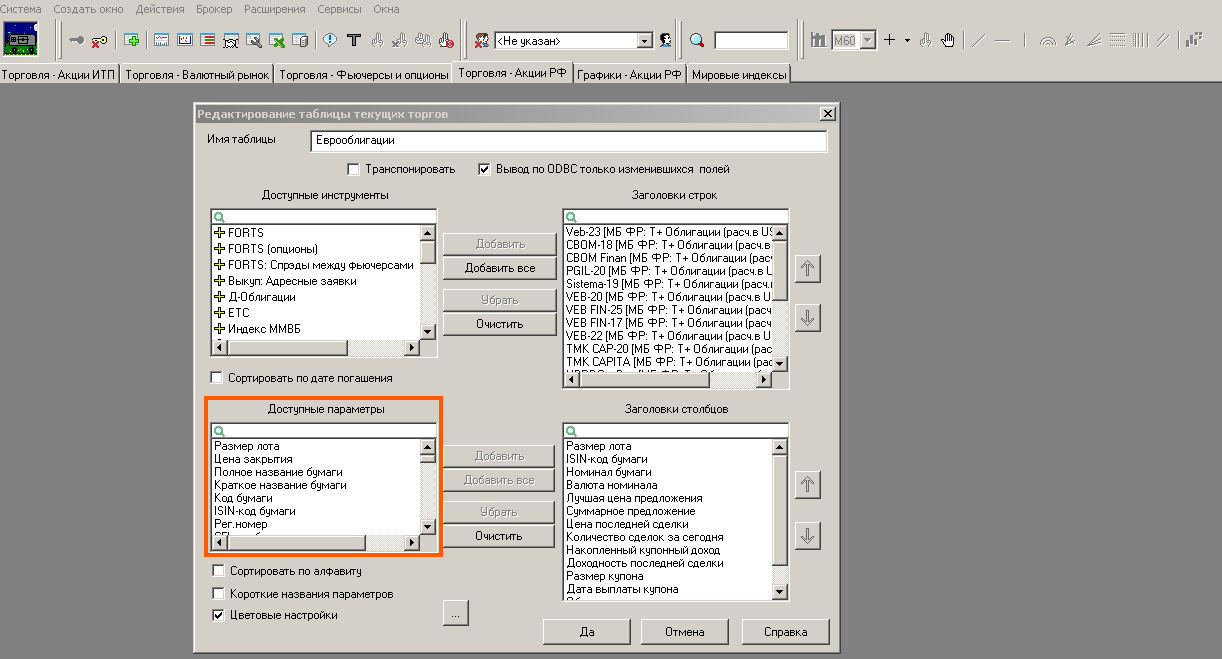Switch to Торговля - Валютный рынок tab
Image resolution: width=1222 pixels, height=659 pixels.
tap(198, 75)
